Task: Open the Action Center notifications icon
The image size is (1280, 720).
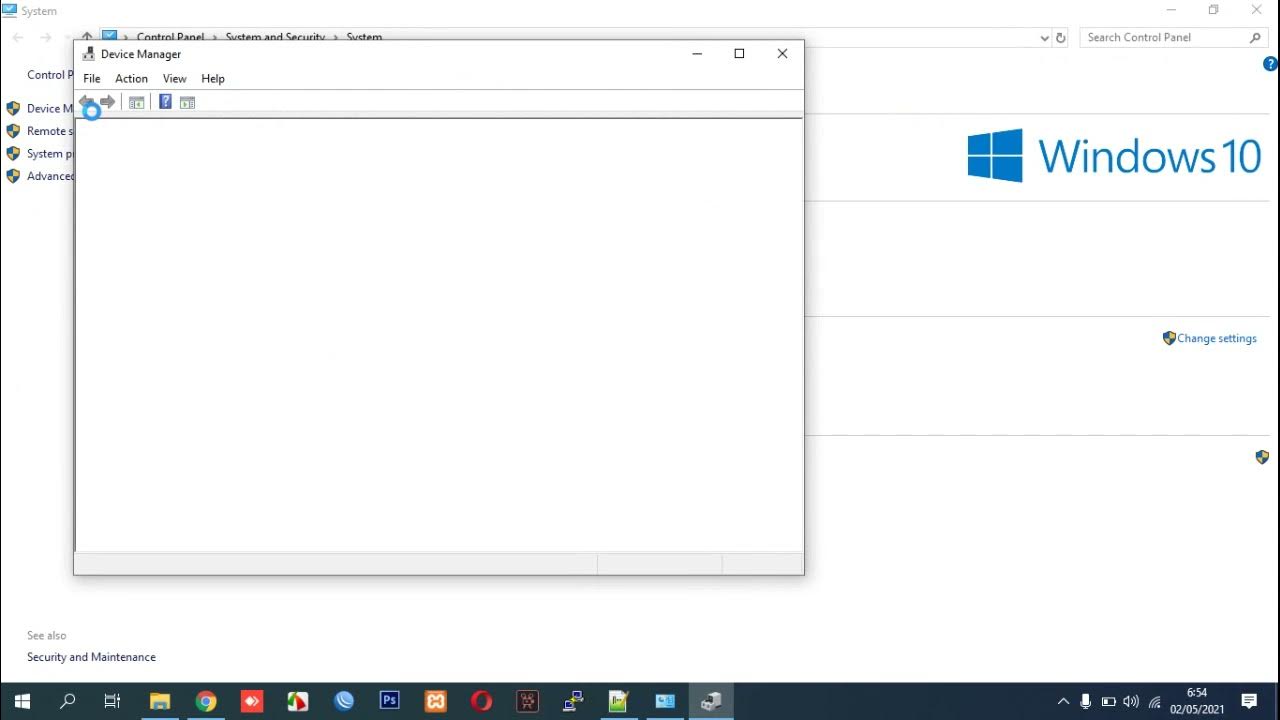Action: (x=1249, y=701)
